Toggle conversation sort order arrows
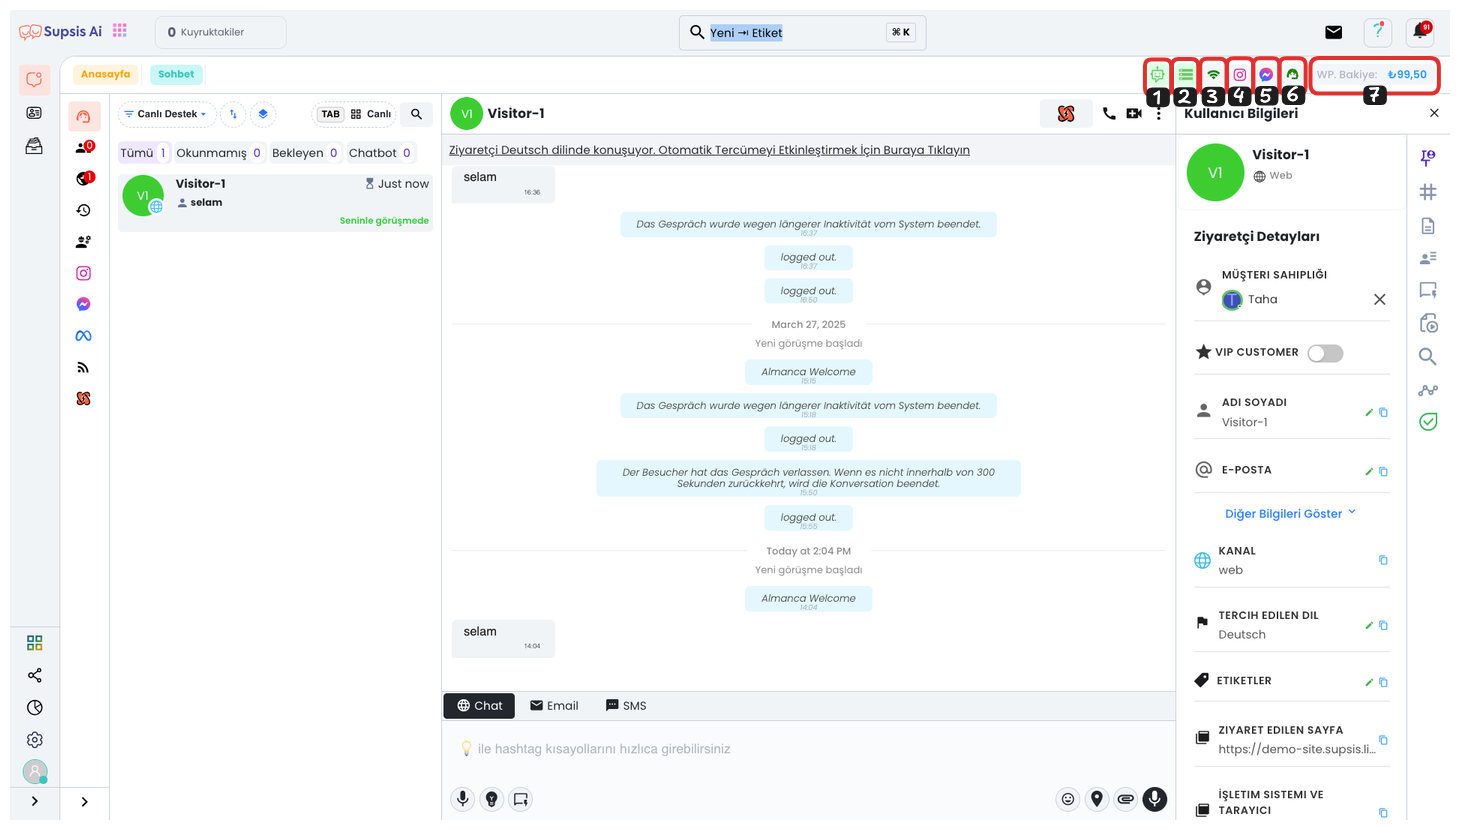The width and height of the screenshot is (1460, 830). pos(233,114)
